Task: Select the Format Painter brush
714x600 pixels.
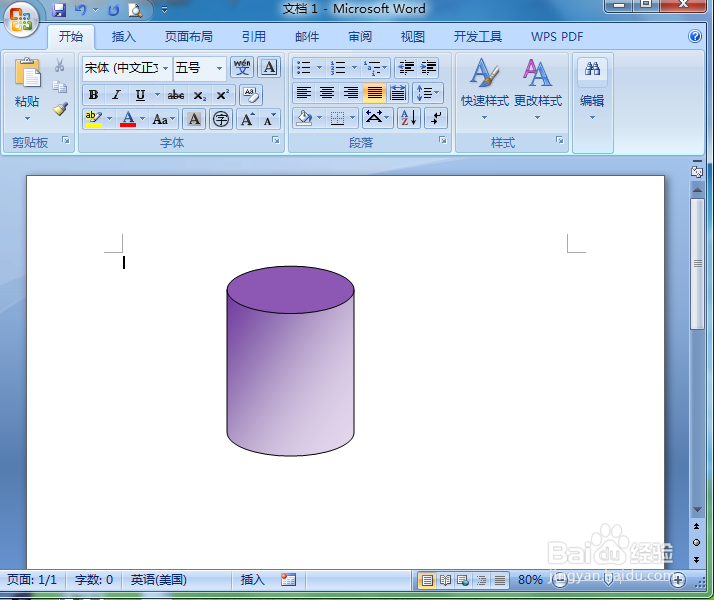Action: (x=60, y=108)
